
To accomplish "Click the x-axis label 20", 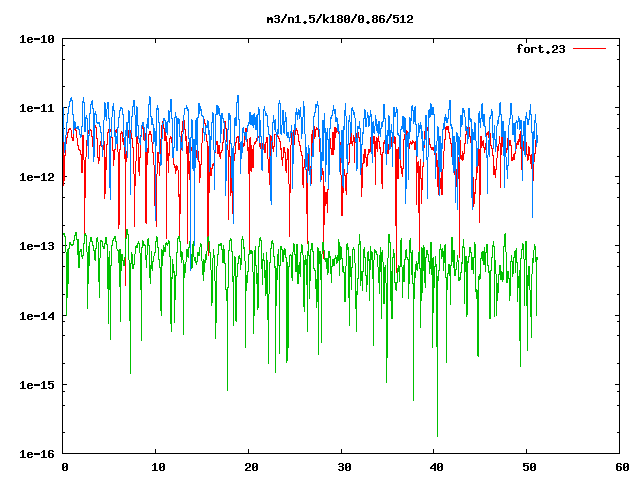I will 251,467.
